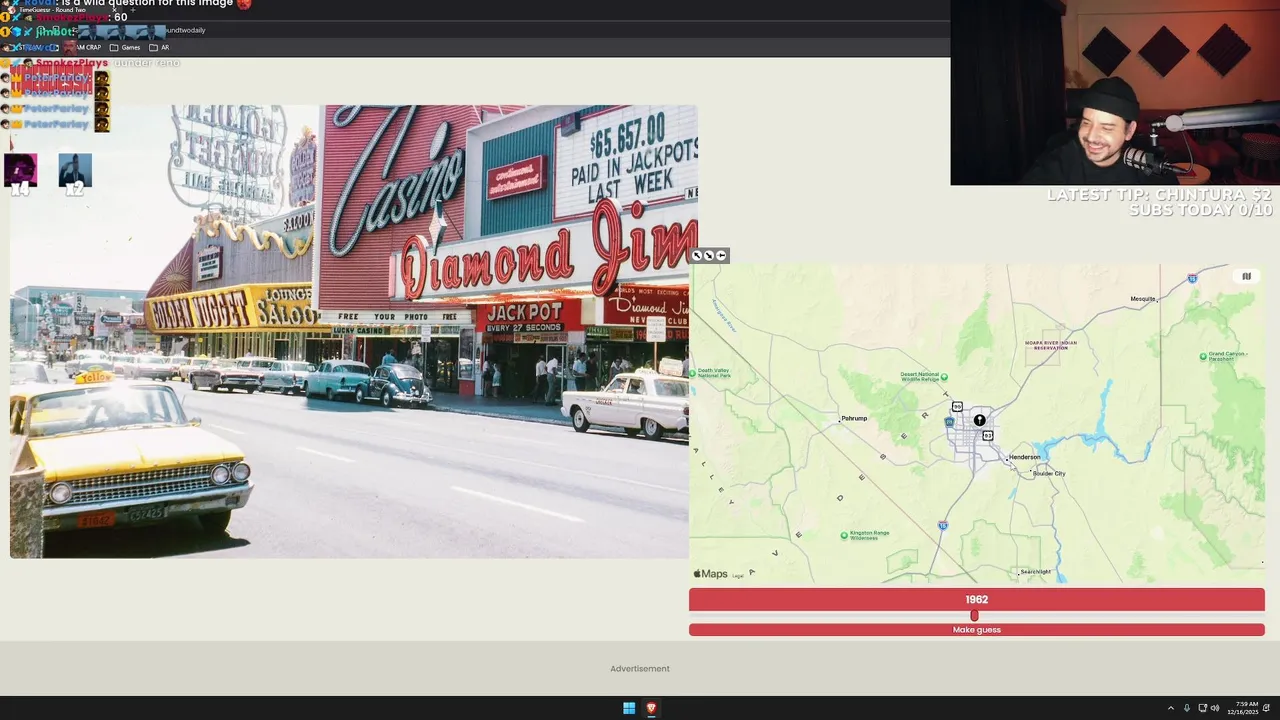Open the Legal link on map
The width and height of the screenshot is (1280, 720).
738,576
